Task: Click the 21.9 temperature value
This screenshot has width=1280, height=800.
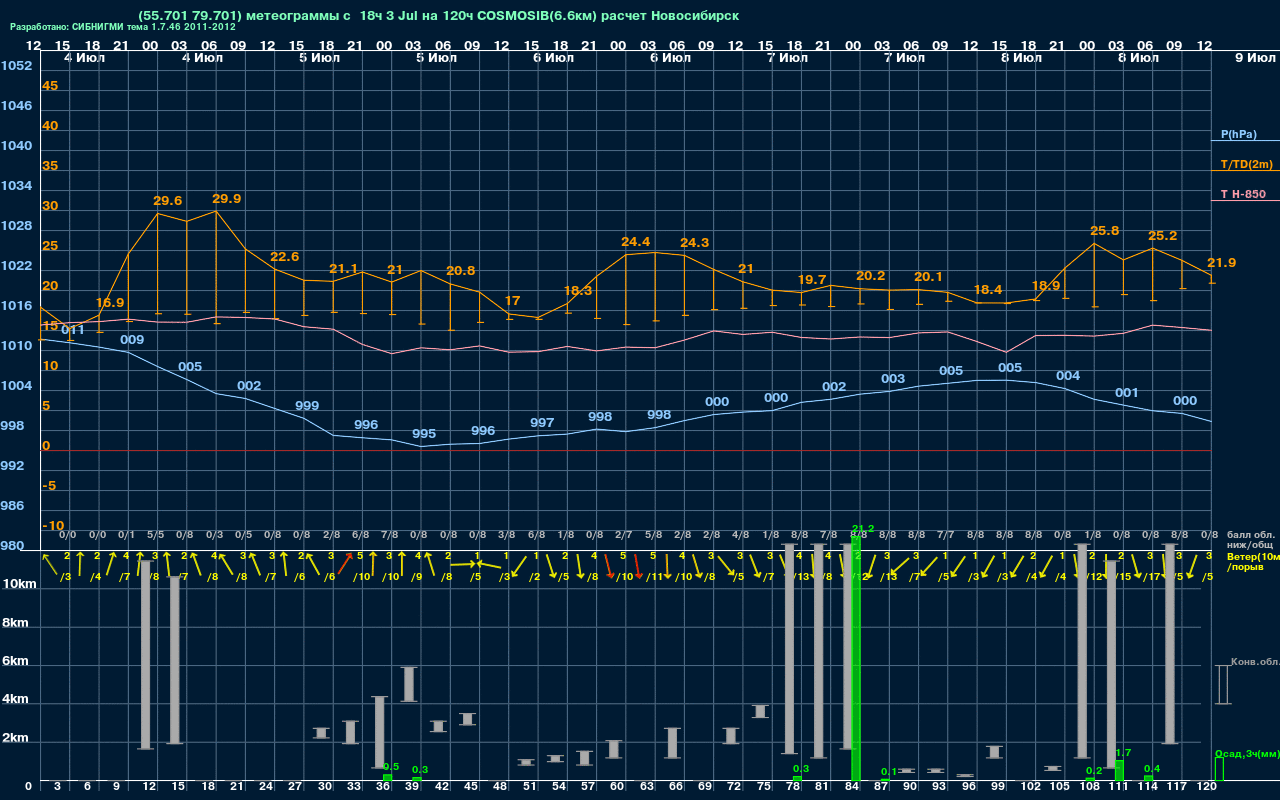Action: tap(1222, 263)
